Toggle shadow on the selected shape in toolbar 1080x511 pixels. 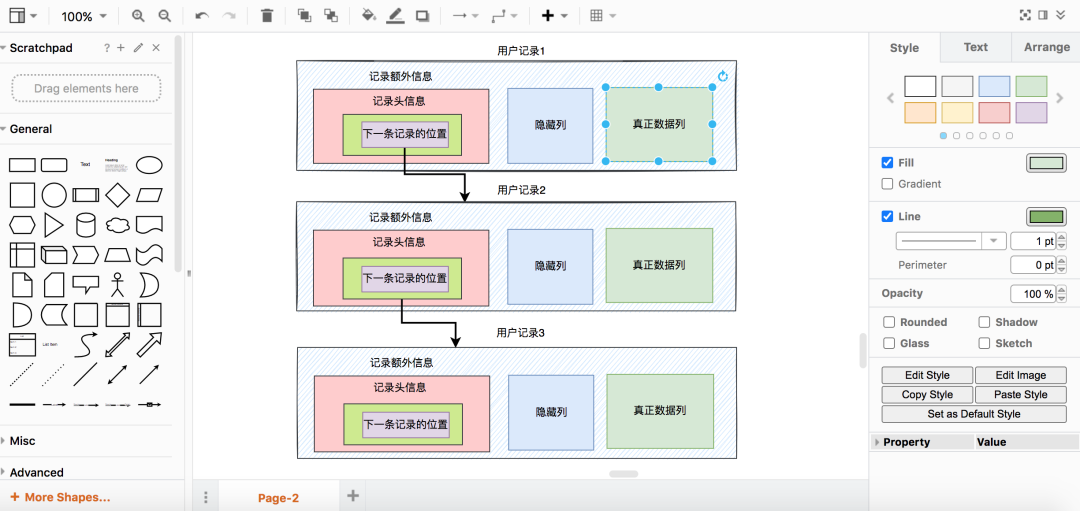[x=422, y=16]
